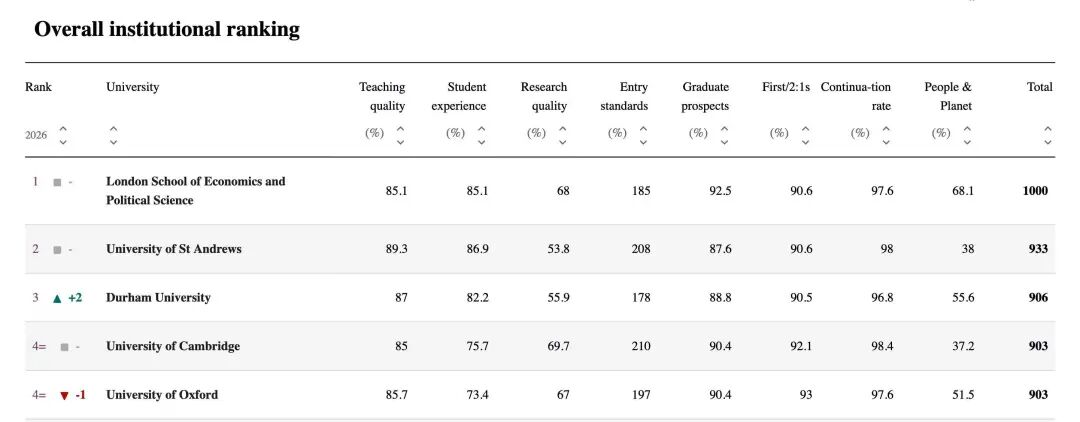Sort by Teaching quality percentage
Image resolution: width=1080 pixels, height=422 pixels.
tap(400, 134)
